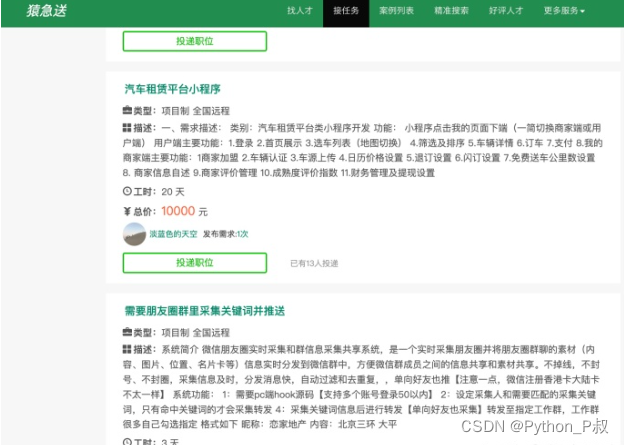The width and height of the screenshot is (624, 445).
Task: Click the topmost 投递职位 button
Action: click(x=195, y=41)
